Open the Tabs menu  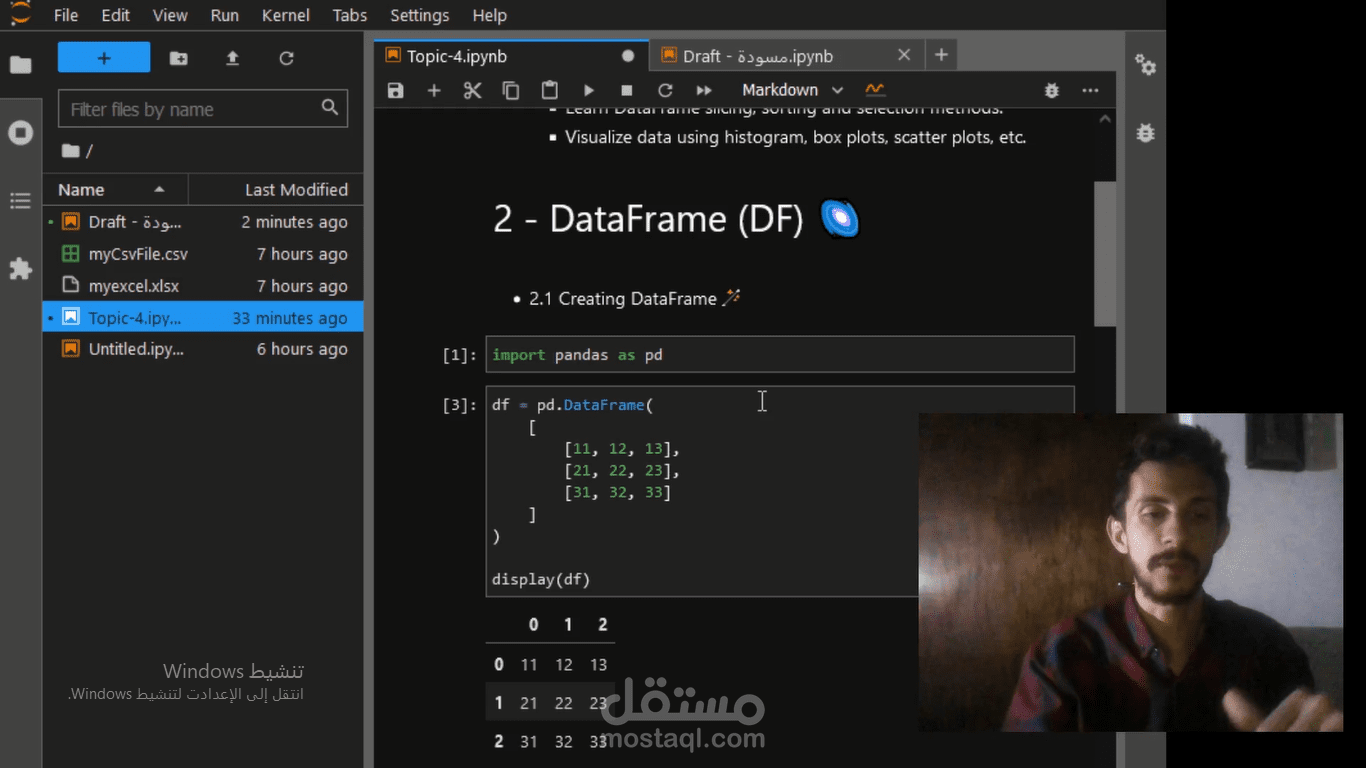[350, 15]
